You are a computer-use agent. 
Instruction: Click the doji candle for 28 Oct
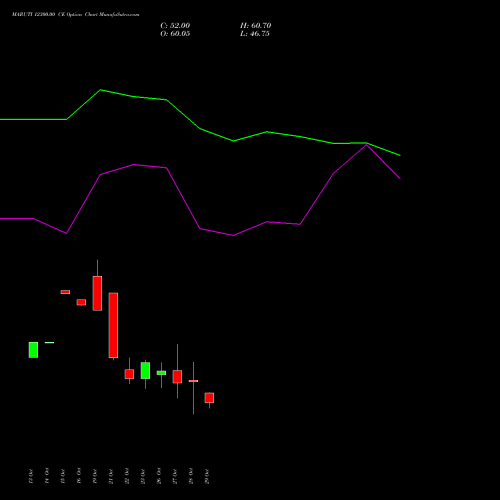coord(193,381)
